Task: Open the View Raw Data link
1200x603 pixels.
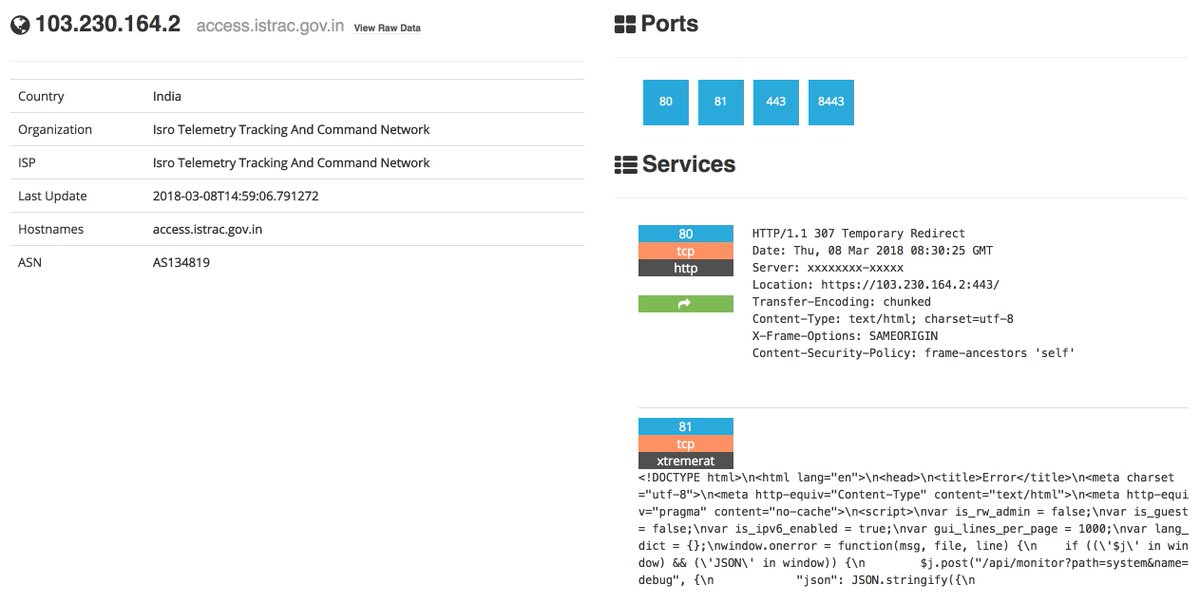Action: click(387, 28)
